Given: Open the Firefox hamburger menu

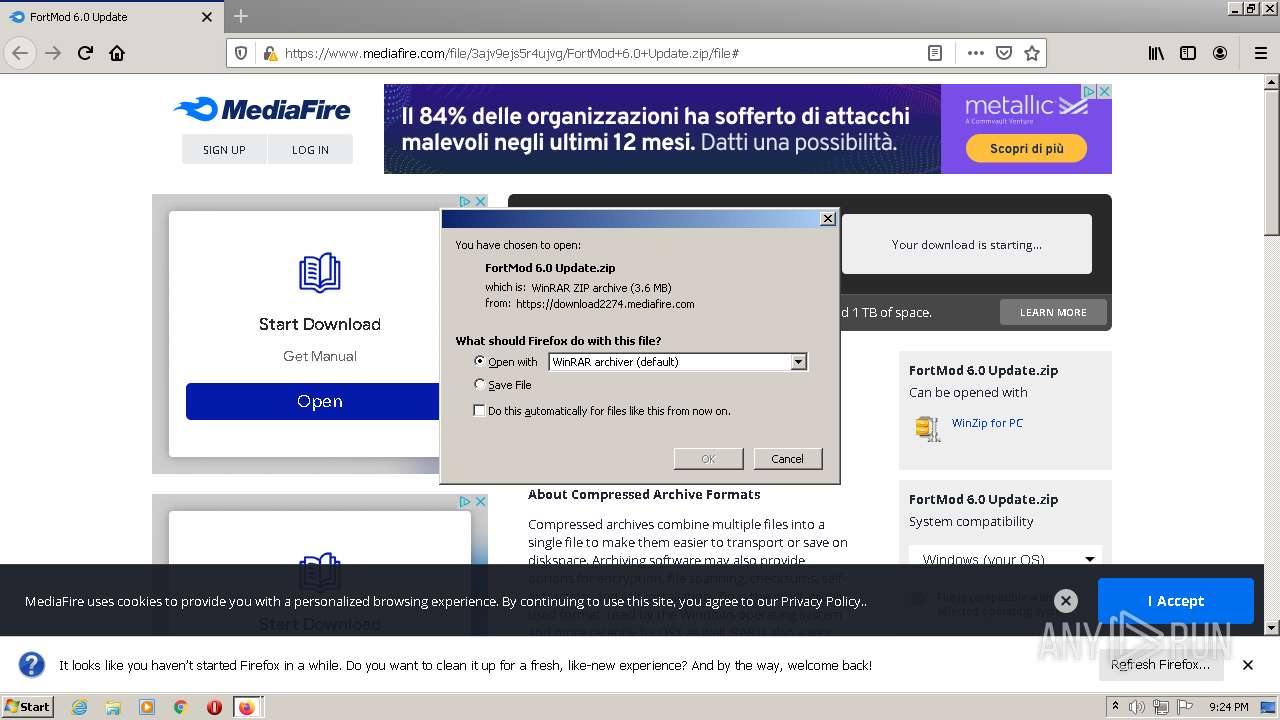Looking at the screenshot, I should click(1260, 53).
